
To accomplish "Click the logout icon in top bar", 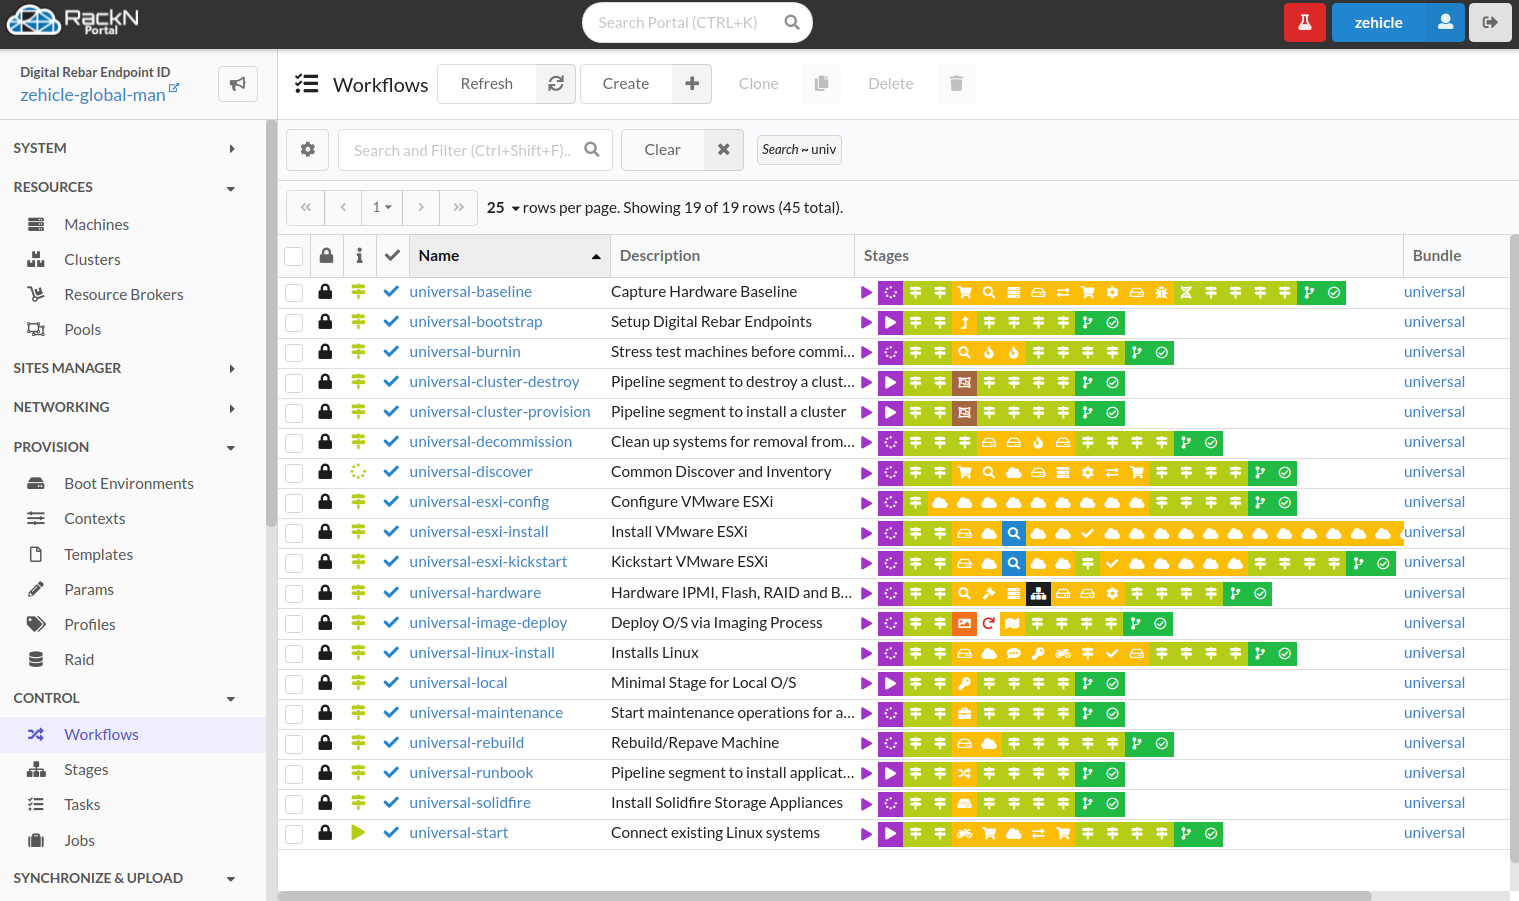I will [x=1490, y=22].
